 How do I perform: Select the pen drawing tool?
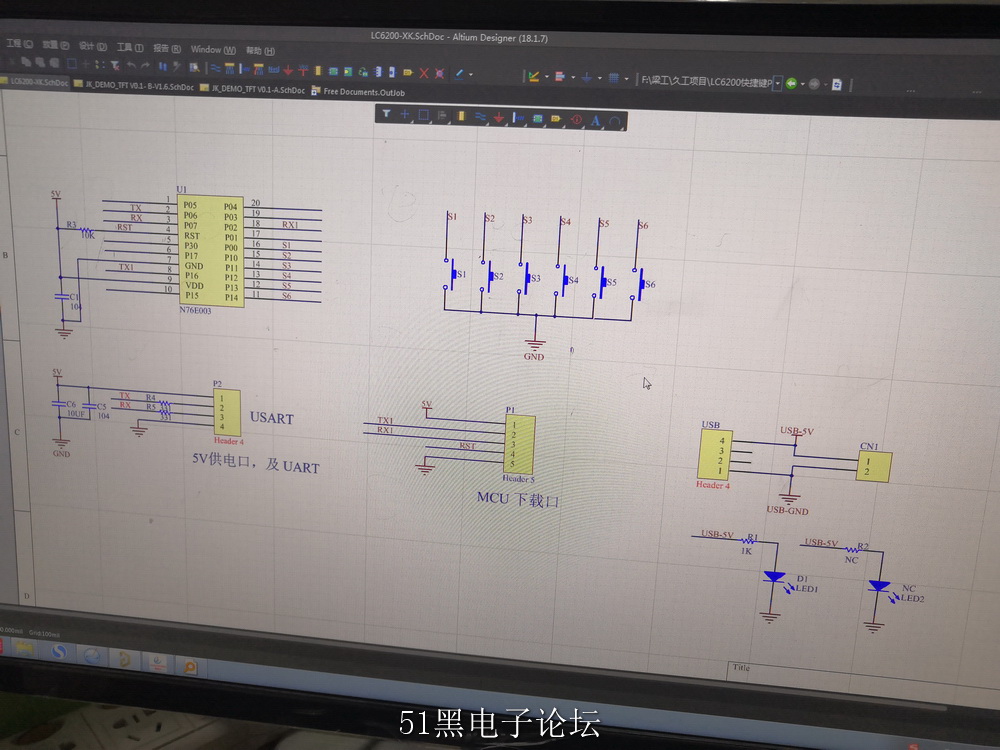point(459,74)
